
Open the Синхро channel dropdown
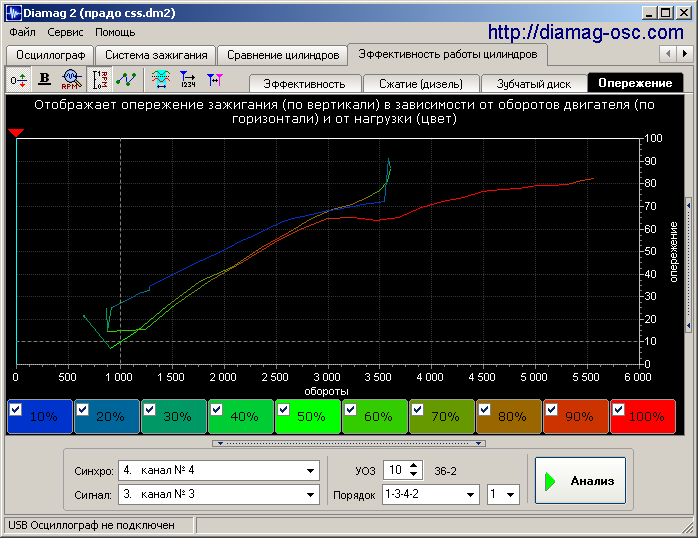coord(310,470)
